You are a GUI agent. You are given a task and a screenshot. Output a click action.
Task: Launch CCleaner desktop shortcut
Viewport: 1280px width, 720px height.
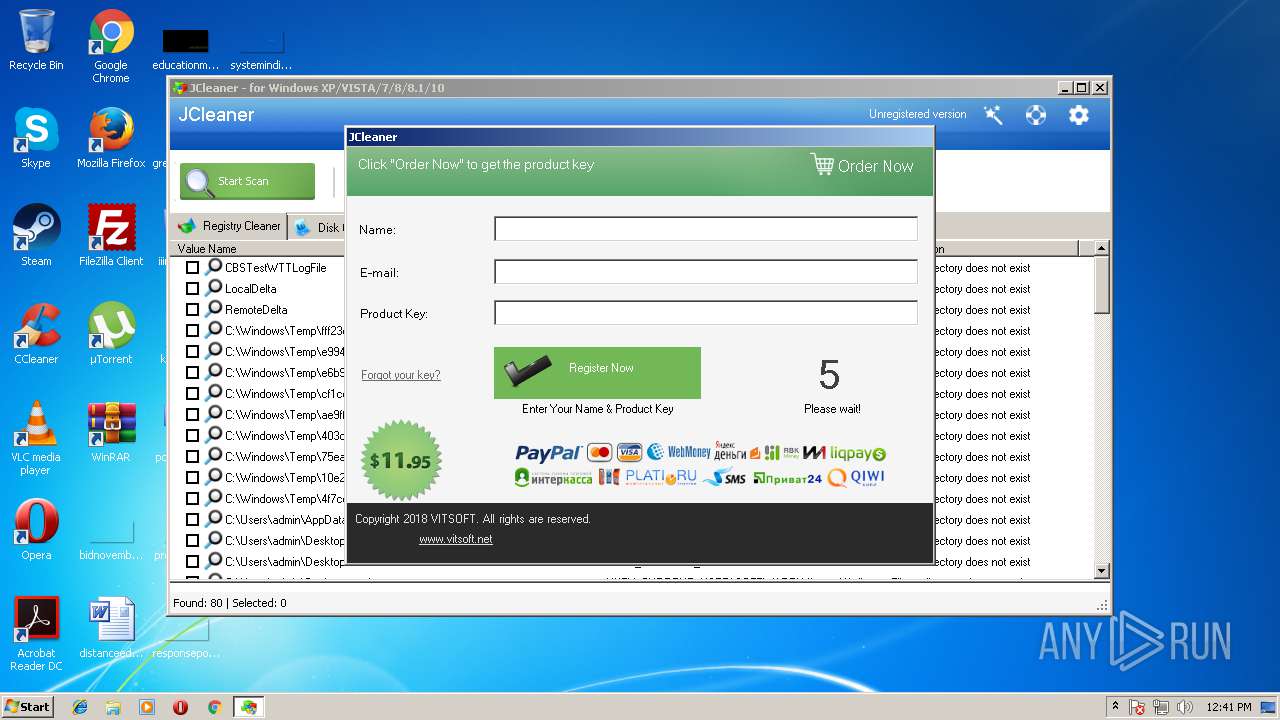pos(36,334)
